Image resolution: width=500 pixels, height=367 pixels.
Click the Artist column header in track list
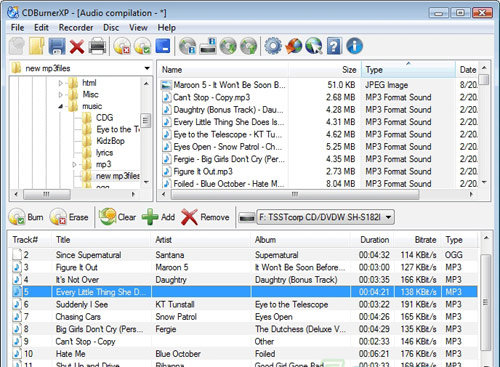[x=201, y=240]
